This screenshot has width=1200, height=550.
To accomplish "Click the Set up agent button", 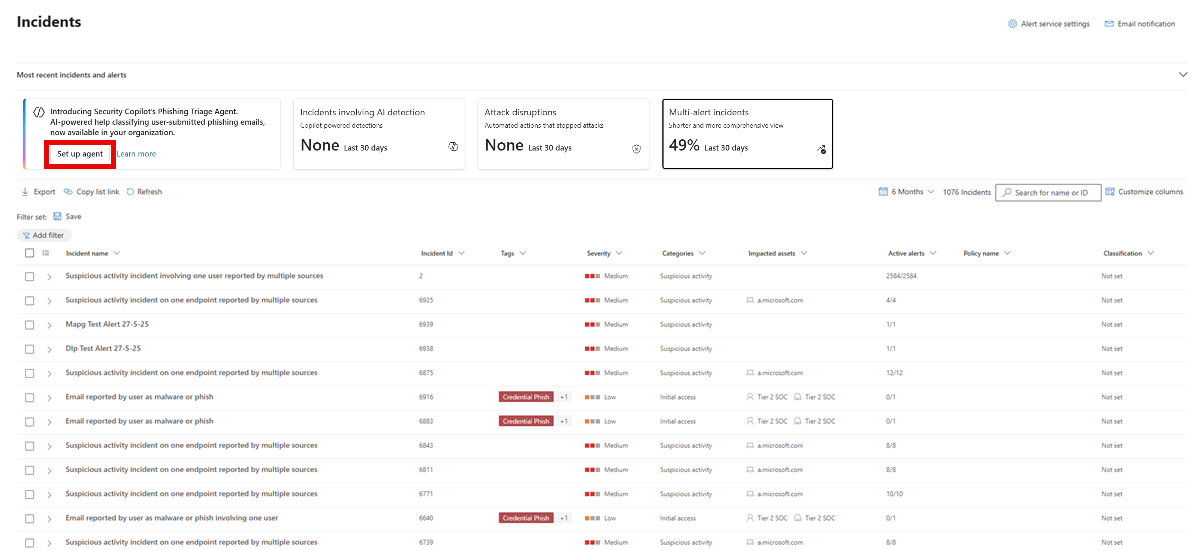I will click(80, 154).
